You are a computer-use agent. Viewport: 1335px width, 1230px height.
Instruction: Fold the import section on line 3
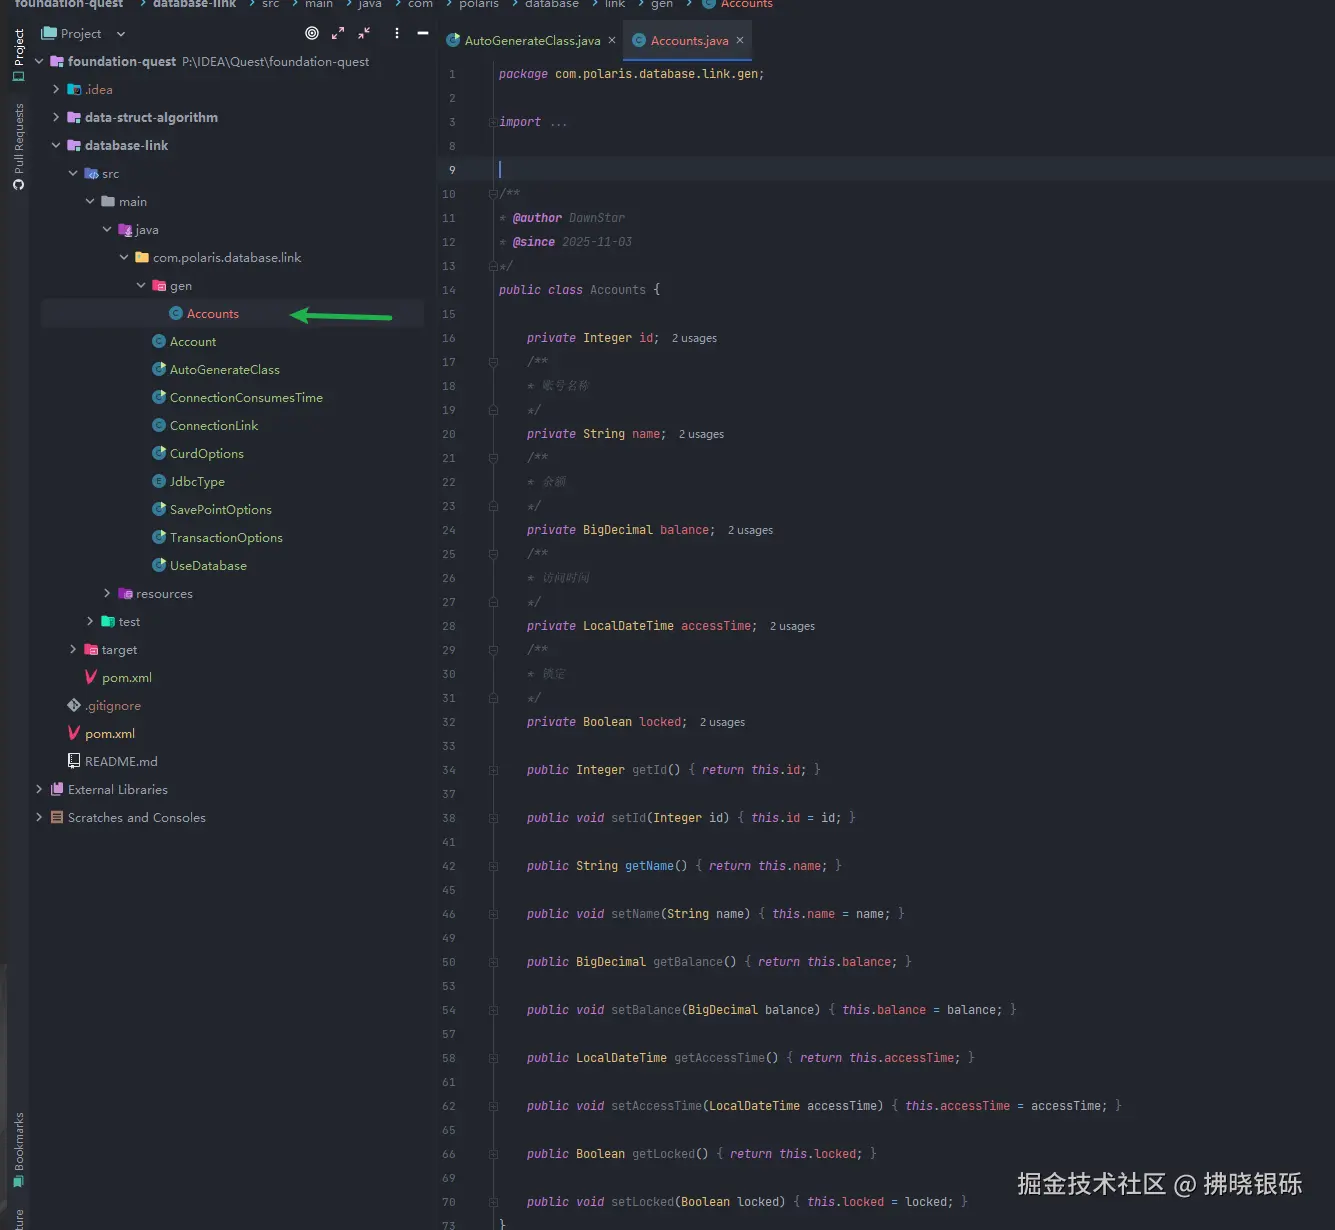(x=492, y=122)
